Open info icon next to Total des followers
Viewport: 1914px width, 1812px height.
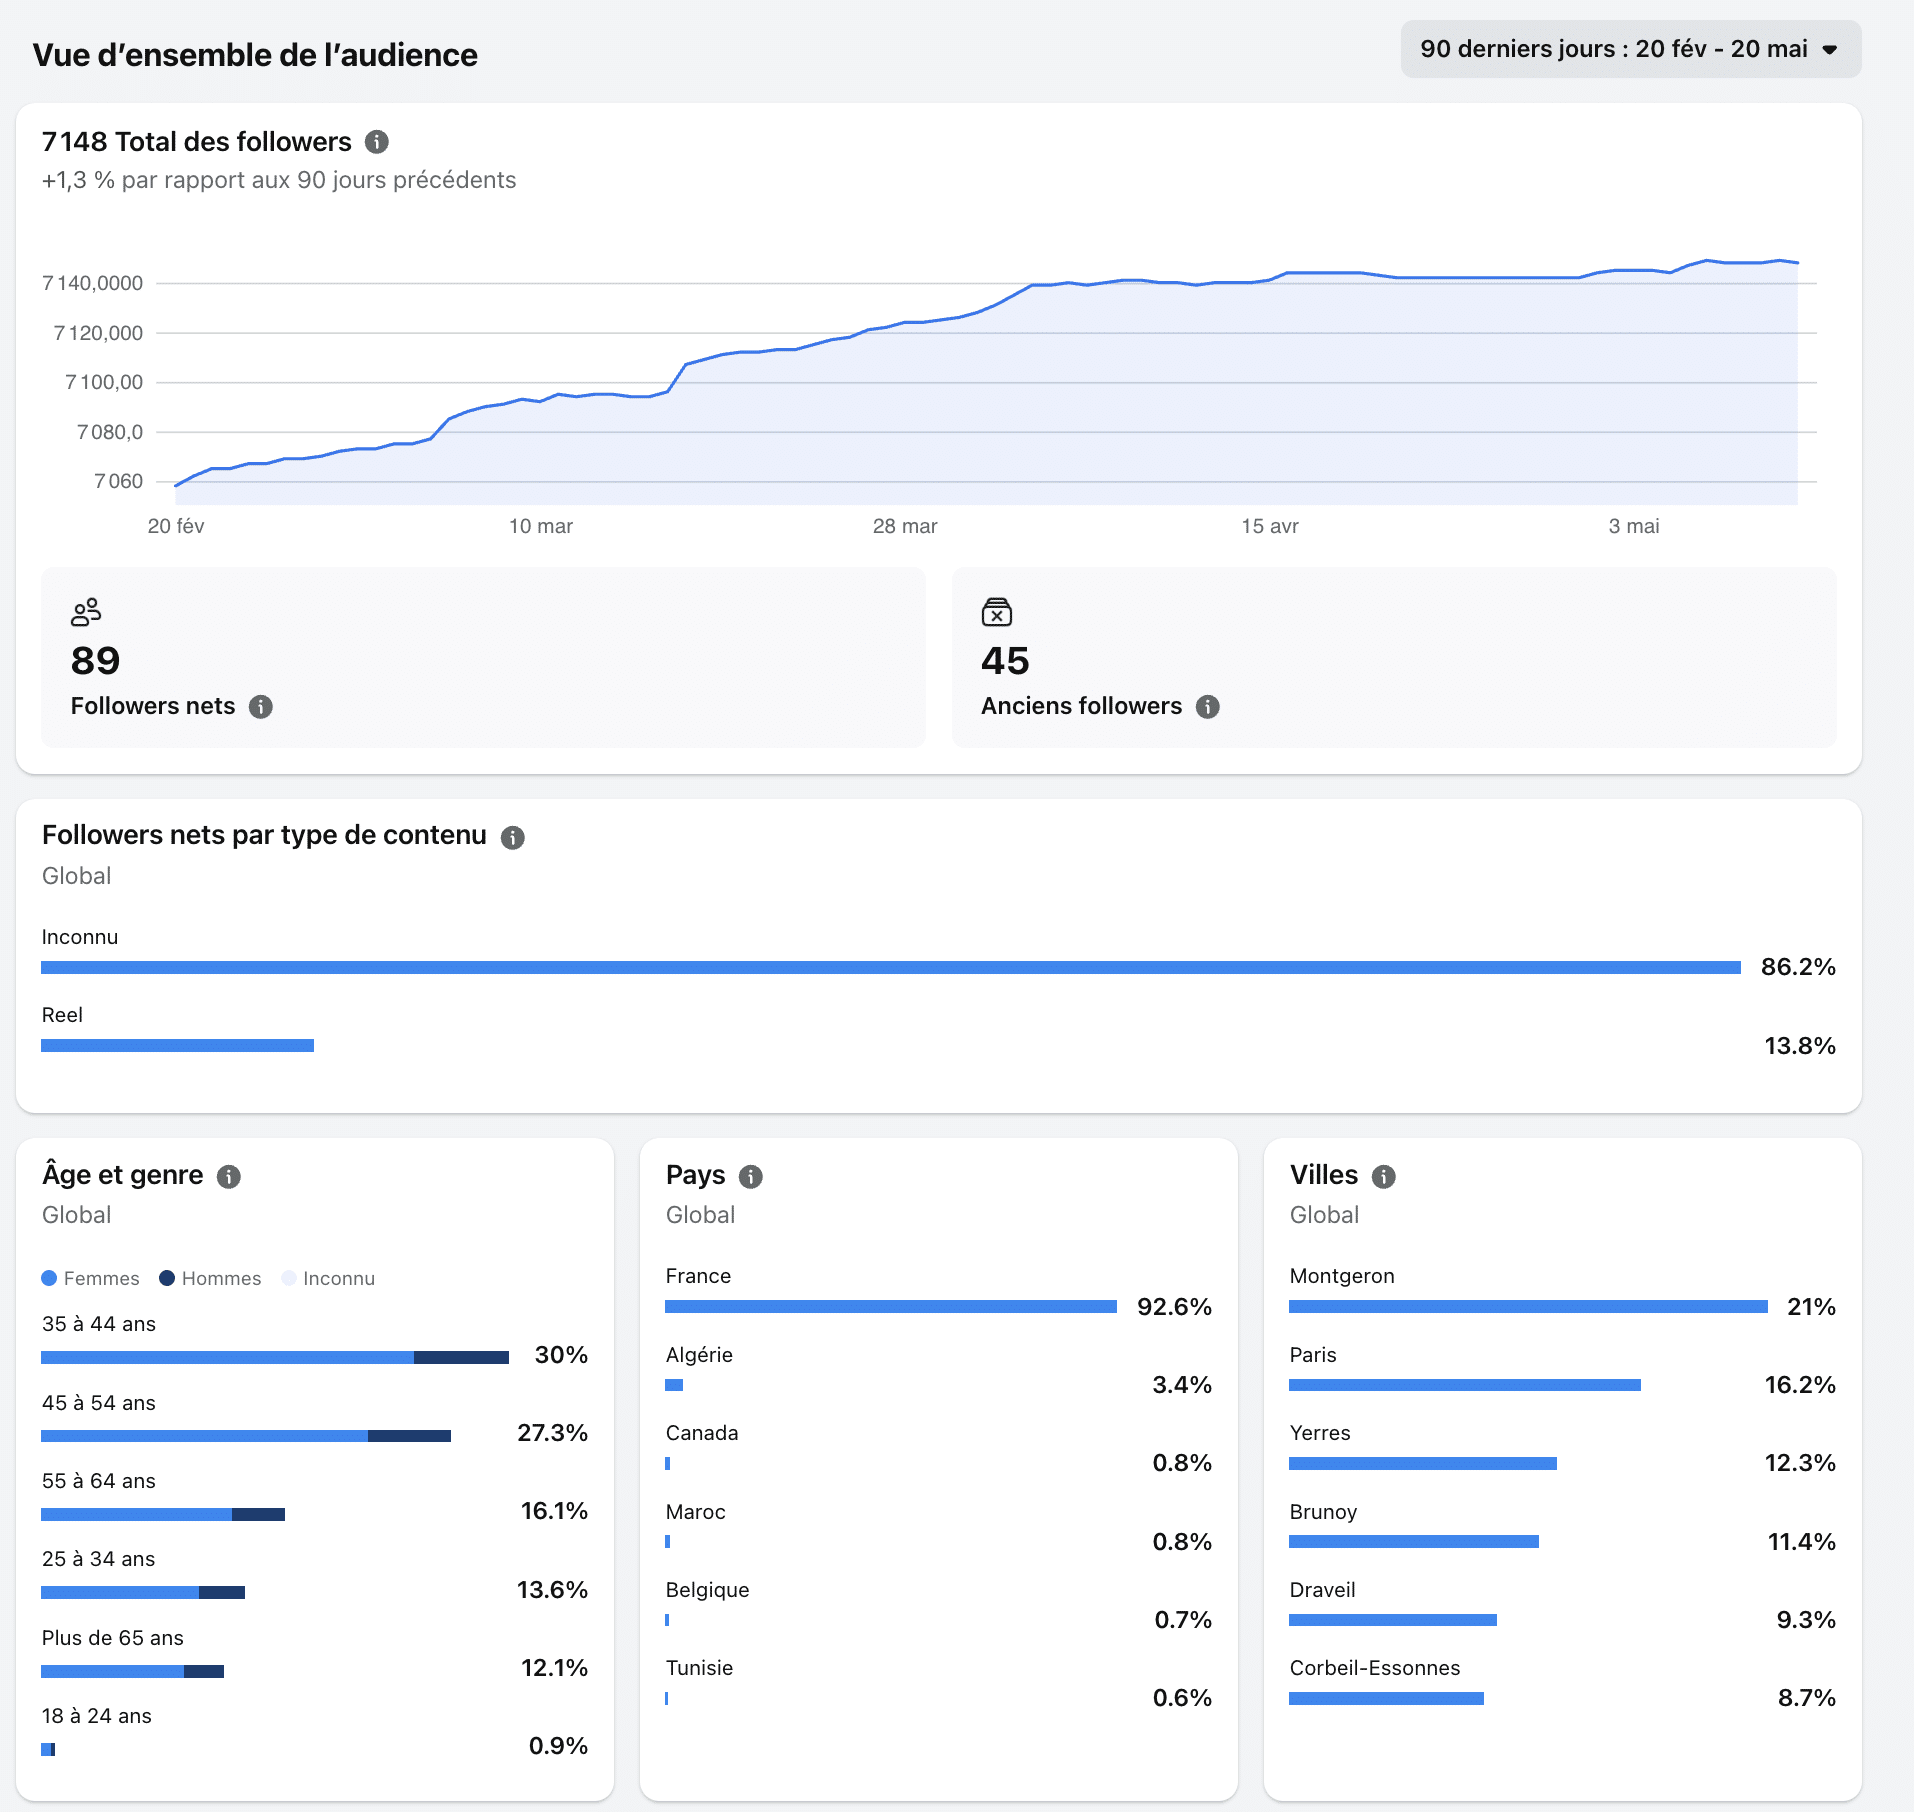click(x=376, y=142)
